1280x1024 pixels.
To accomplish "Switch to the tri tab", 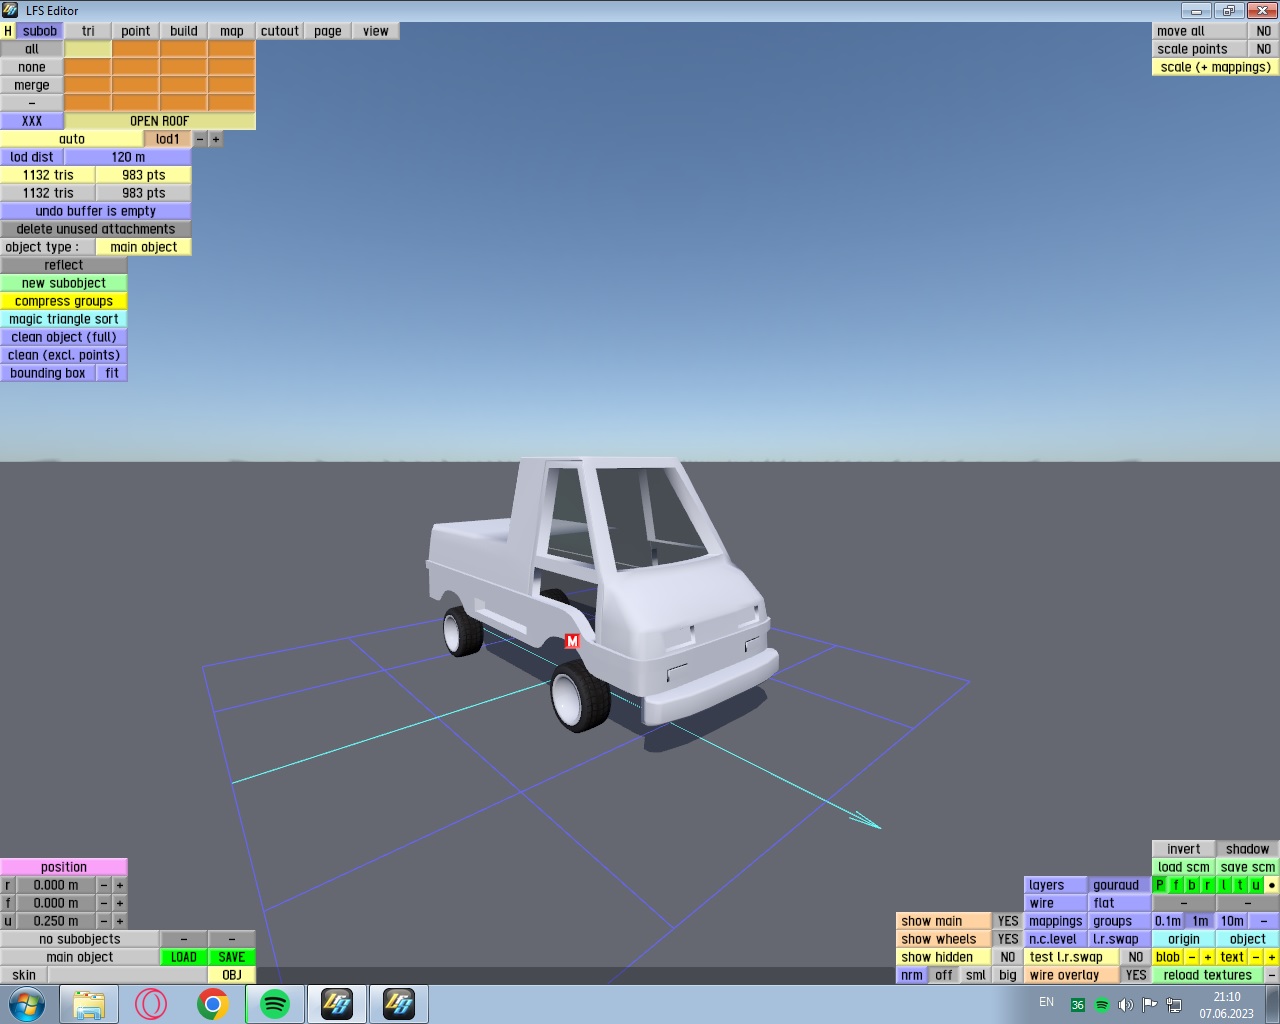I will pos(88,31).
